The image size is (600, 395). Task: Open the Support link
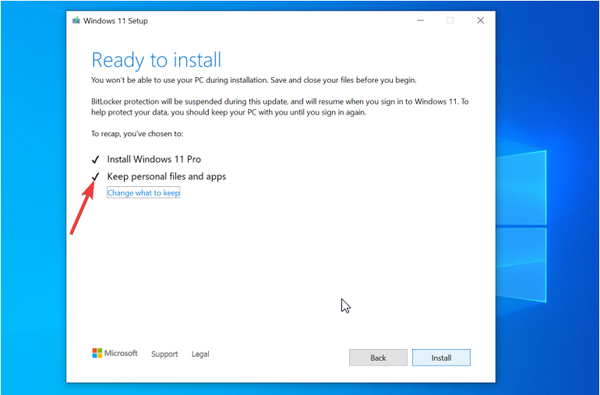point(165,354)
